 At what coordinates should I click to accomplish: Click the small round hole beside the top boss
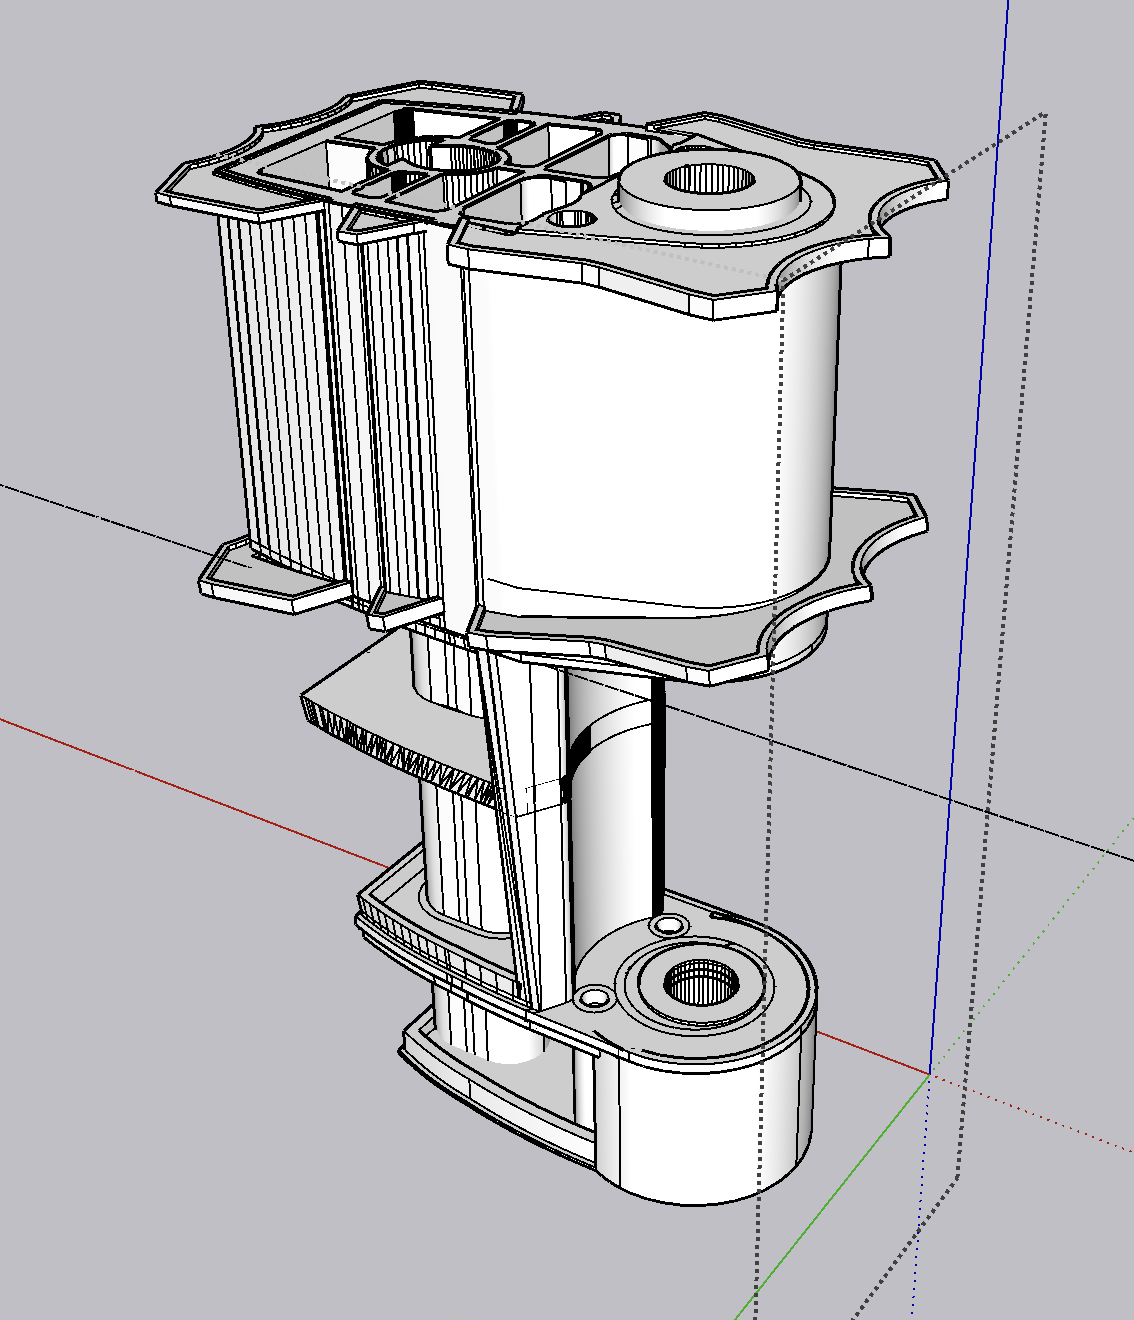pyautogui.click(x=572, y=217)
